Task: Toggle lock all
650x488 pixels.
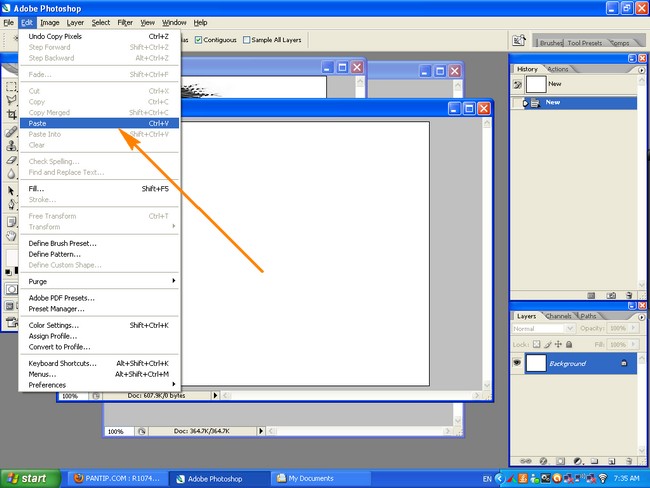Action: pos(570,344)
